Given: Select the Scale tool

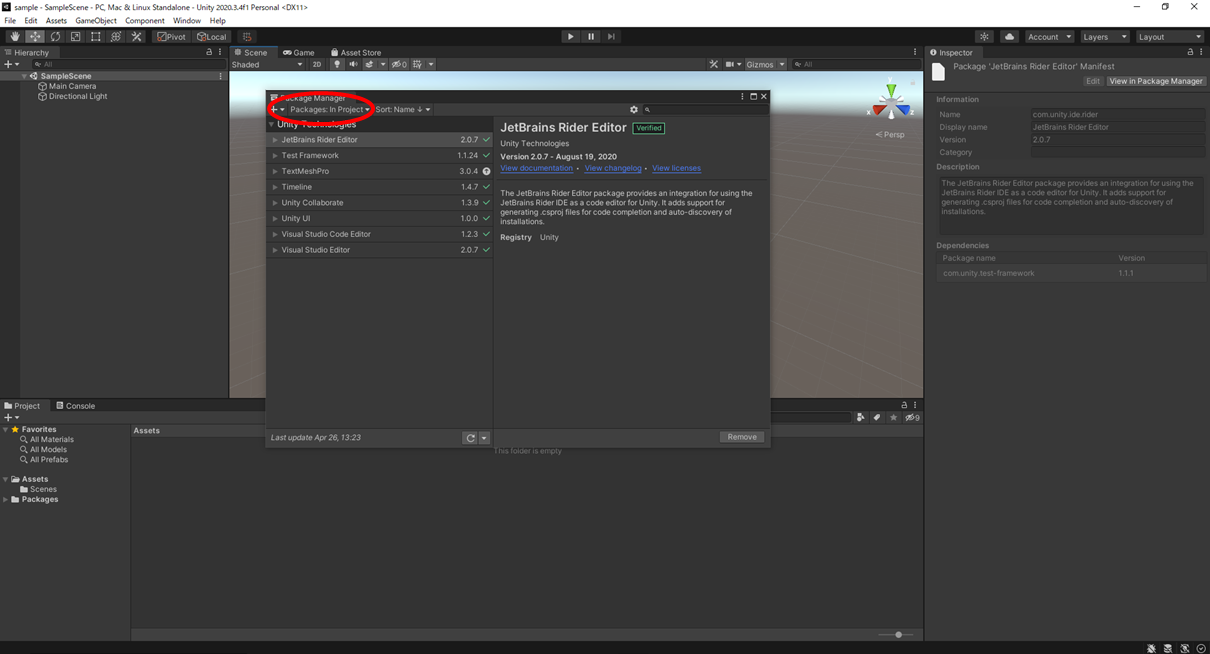Looking at the screenshot, I should pyautogui.click(x=75, y=36).
